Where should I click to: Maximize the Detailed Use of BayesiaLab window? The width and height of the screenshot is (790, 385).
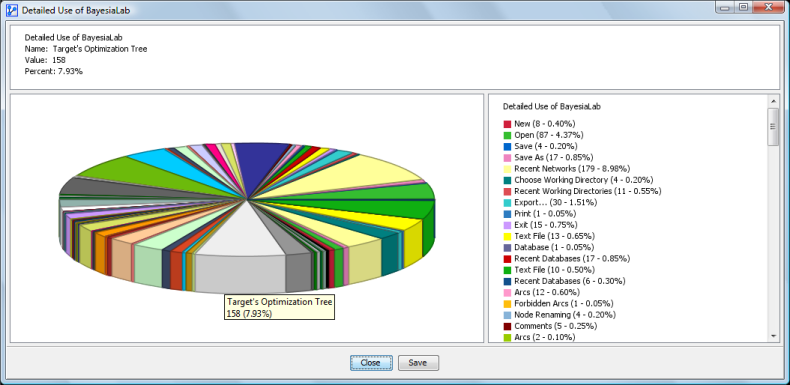point(743,7)
